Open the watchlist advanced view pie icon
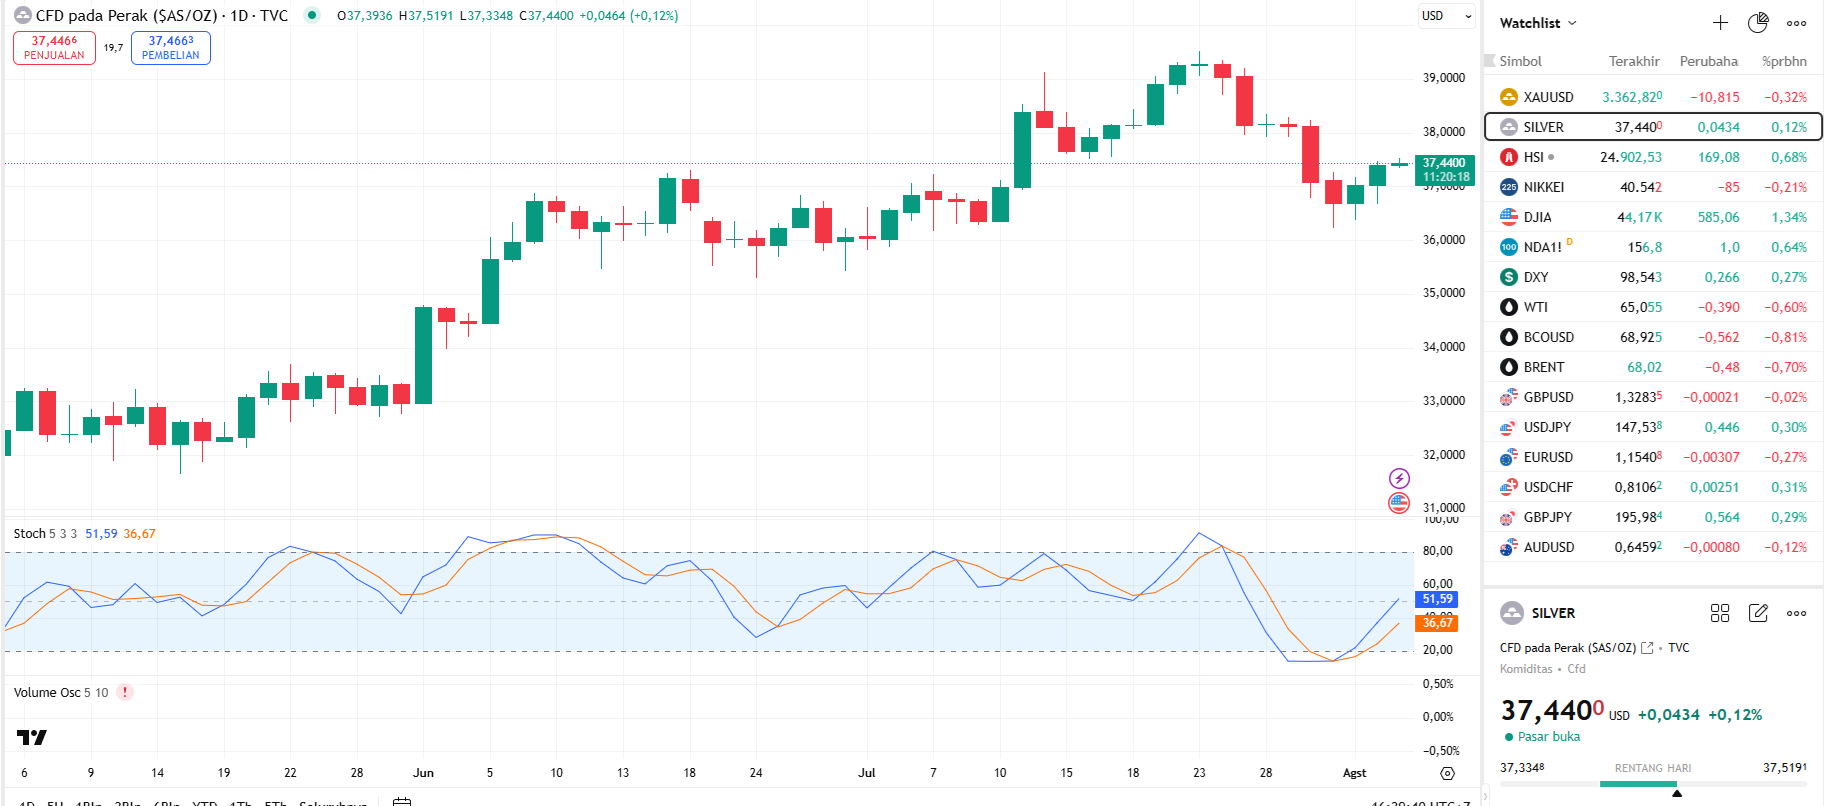The image size is (1824, 806). [1758, 23]
